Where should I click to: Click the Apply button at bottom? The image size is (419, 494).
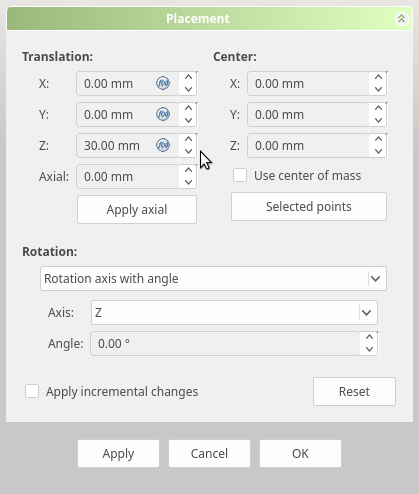pyautogui.click(x=118, y=453)
